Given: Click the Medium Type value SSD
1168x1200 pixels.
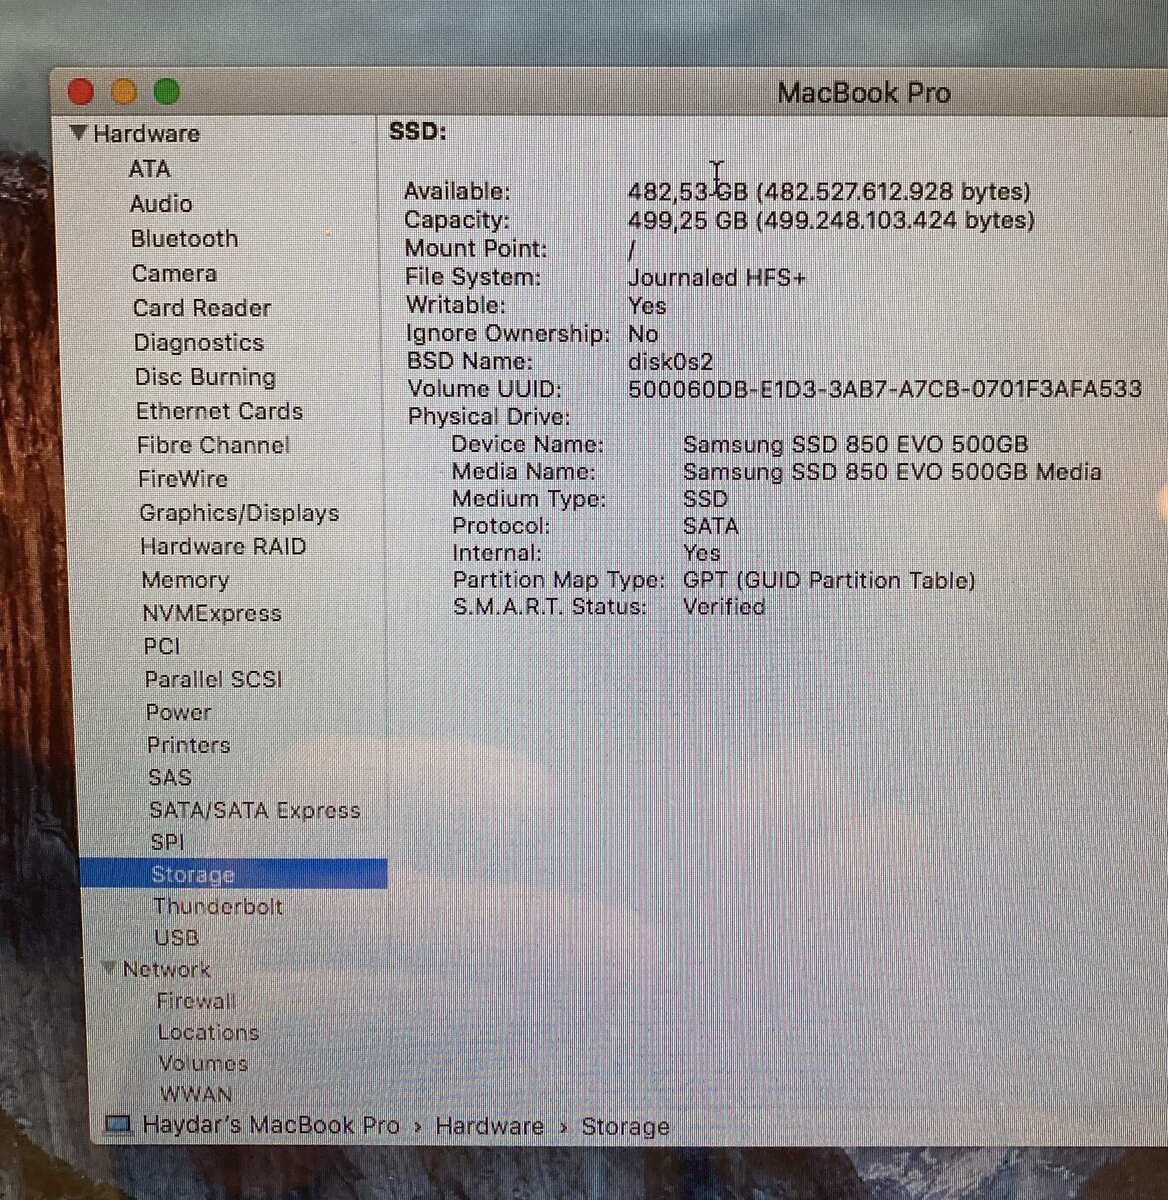Looking at the screenshot, I should coord(706,498).
